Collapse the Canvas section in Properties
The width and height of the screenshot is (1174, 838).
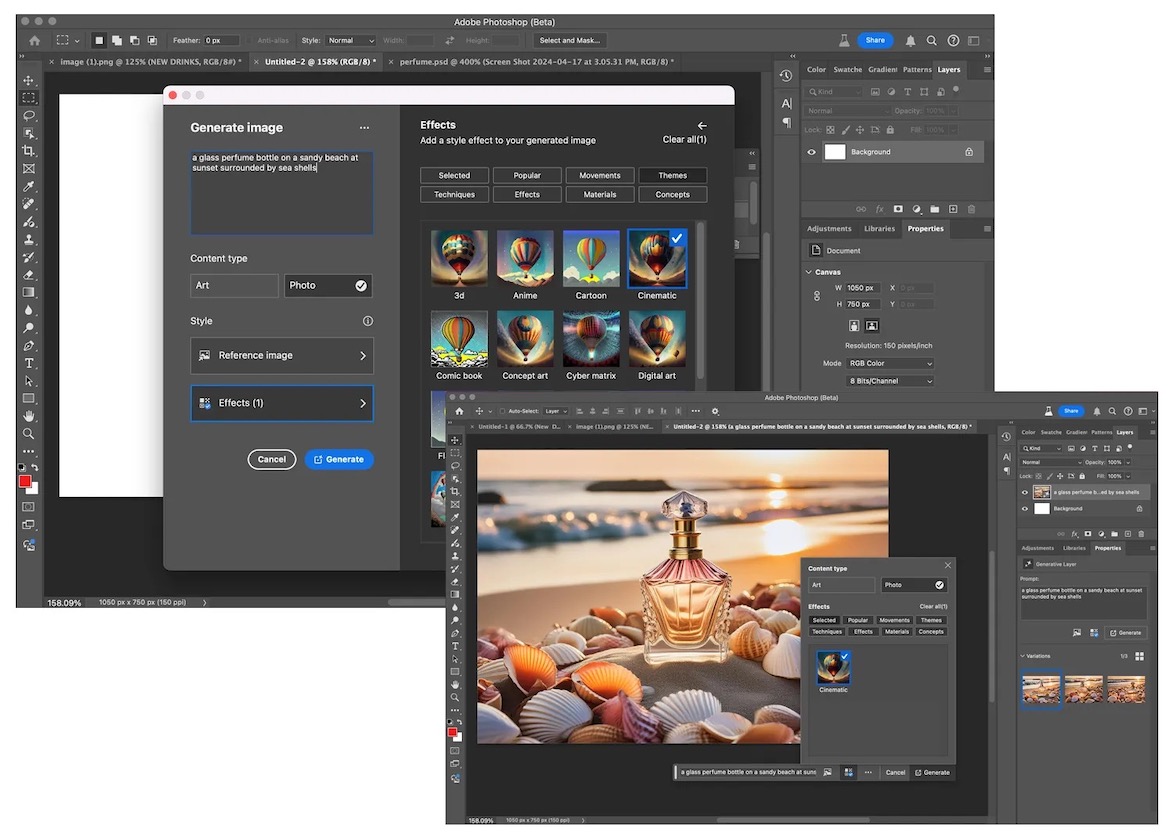808,270
